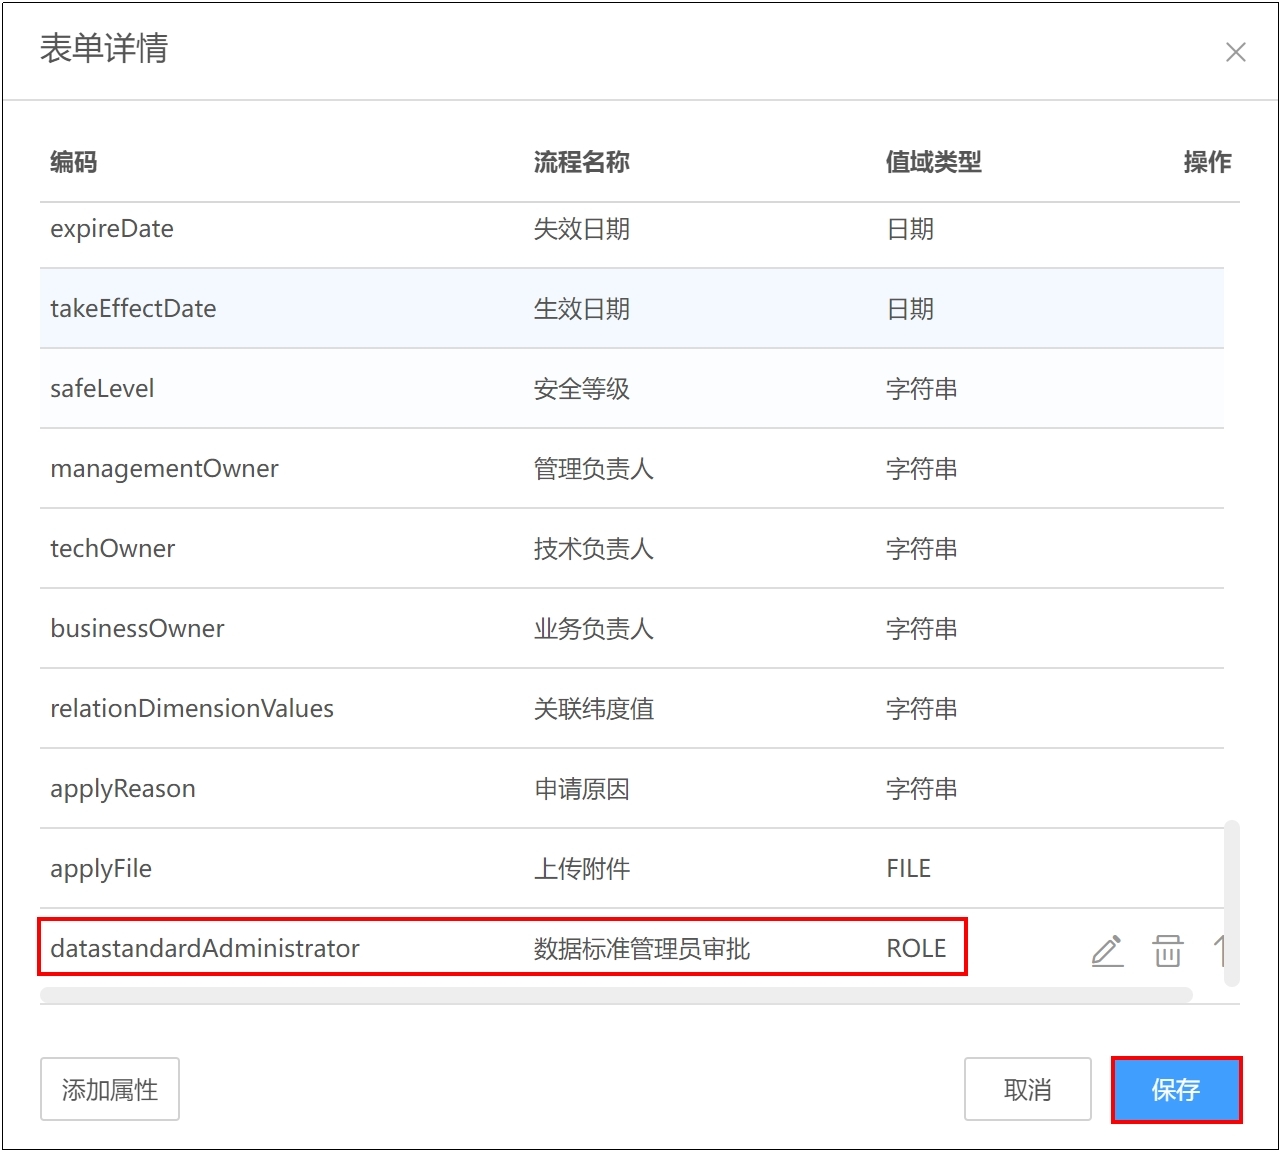Click the 关联纬度值 name cell
1281x1152 pixels.
(x=594, y=709)
